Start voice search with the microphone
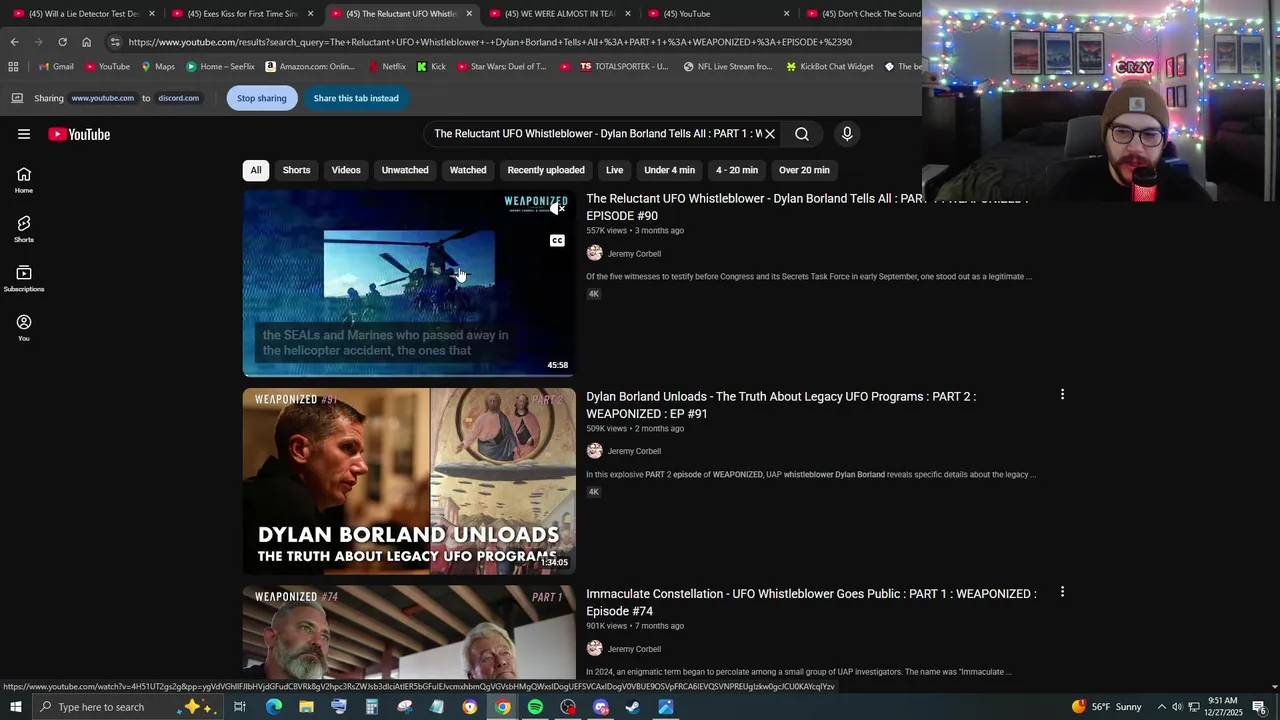Image resolution: width=1280 pixels, height=720 pixels. [847, 134]
